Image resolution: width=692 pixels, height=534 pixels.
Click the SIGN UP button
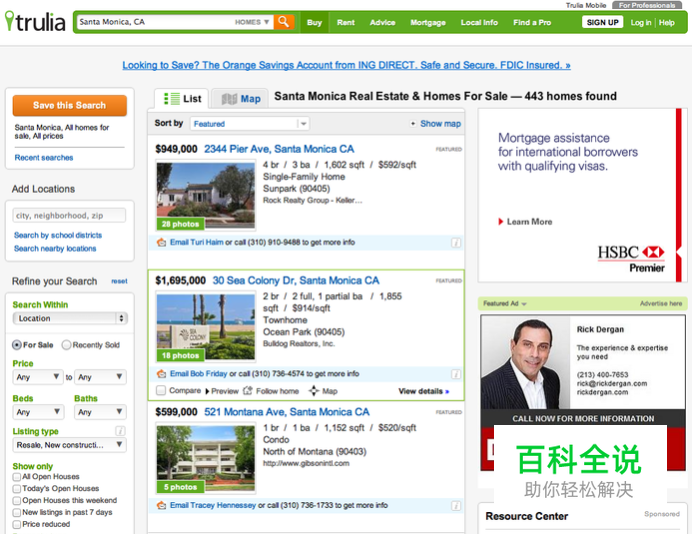pyautogui.click(x=602, y=23)
